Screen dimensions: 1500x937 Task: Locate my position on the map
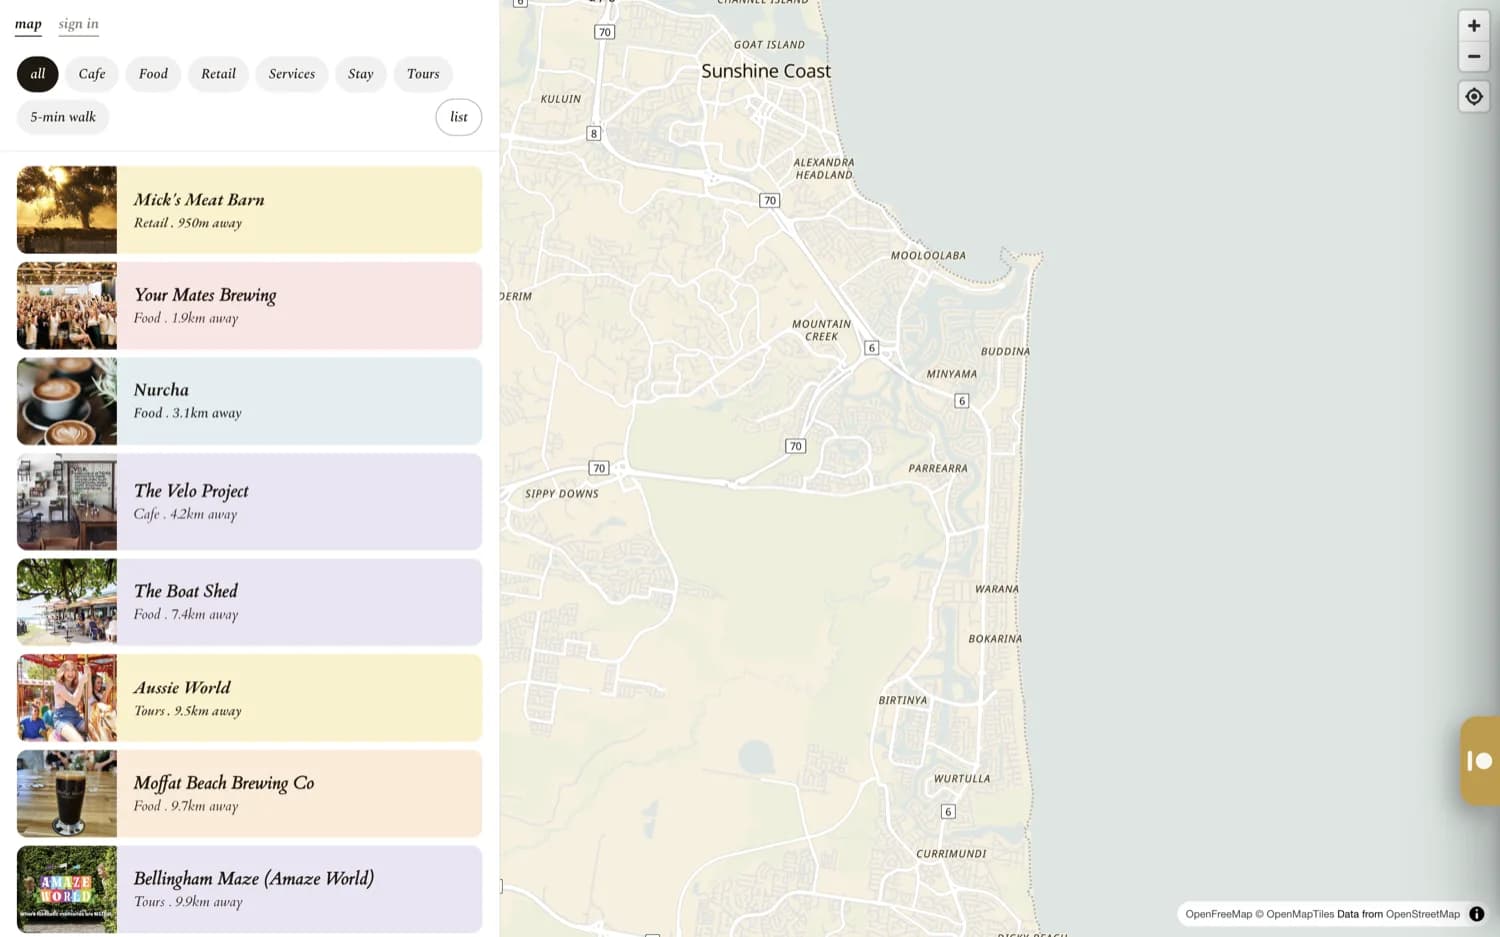1473,97
